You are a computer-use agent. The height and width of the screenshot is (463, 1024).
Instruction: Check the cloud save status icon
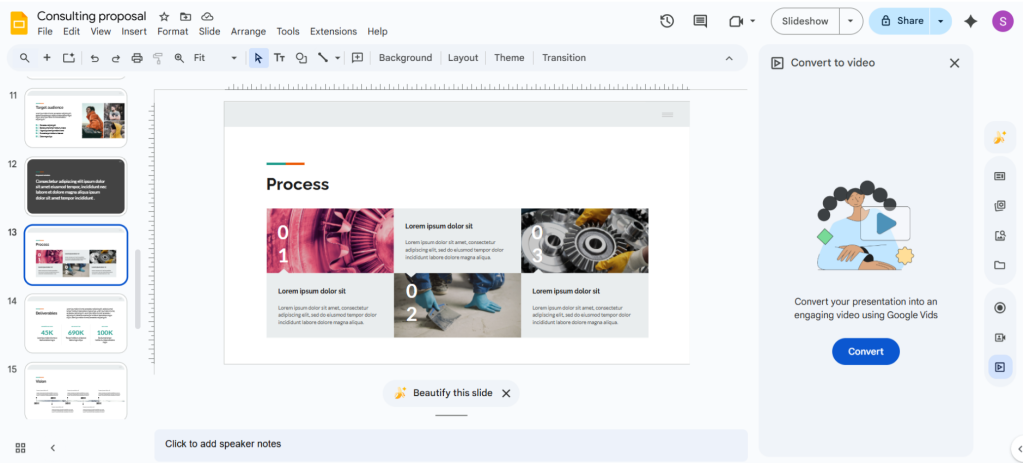[x=207, y=16]
